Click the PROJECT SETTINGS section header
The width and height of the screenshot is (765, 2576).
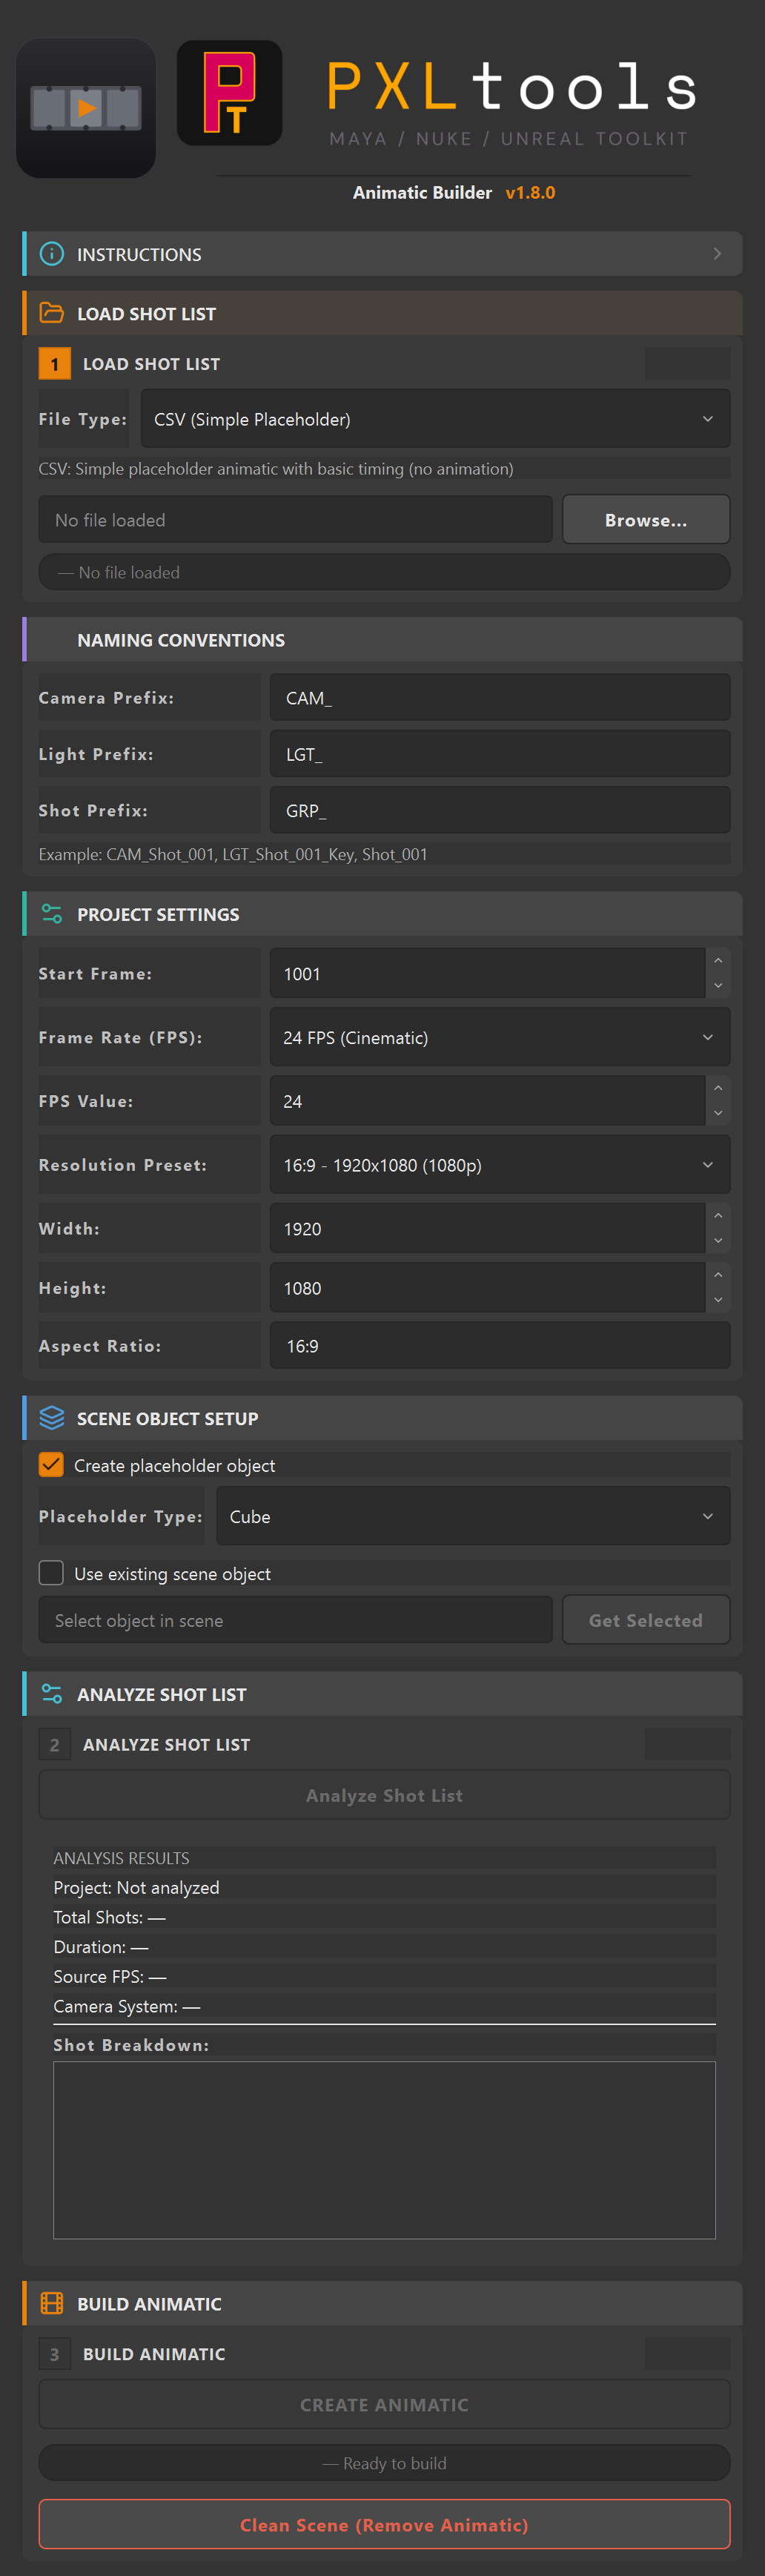pyautogui.click(x=382, y=914)
